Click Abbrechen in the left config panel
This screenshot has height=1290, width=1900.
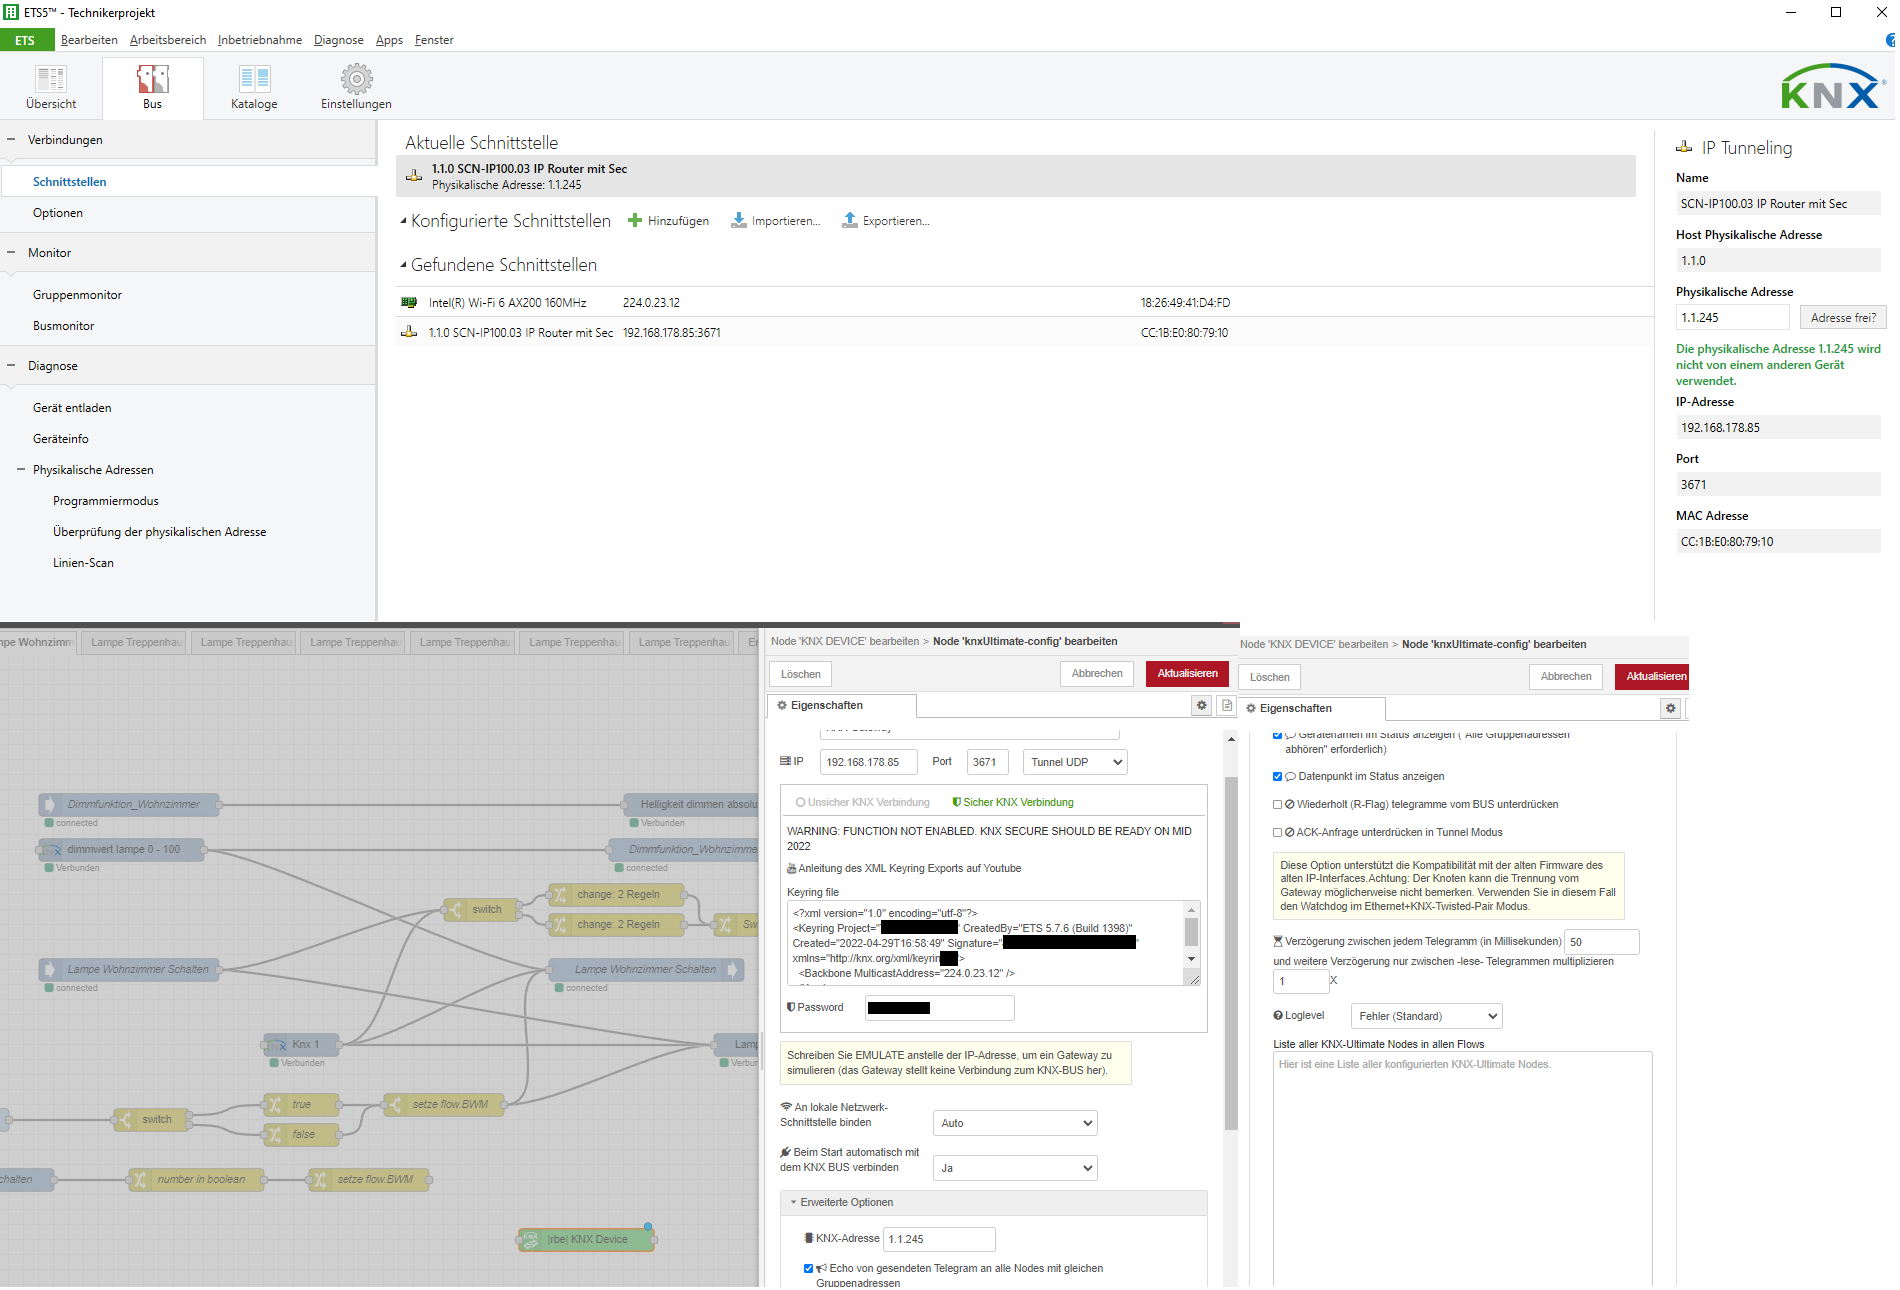pyautogui.click(x=1097, y=674)
